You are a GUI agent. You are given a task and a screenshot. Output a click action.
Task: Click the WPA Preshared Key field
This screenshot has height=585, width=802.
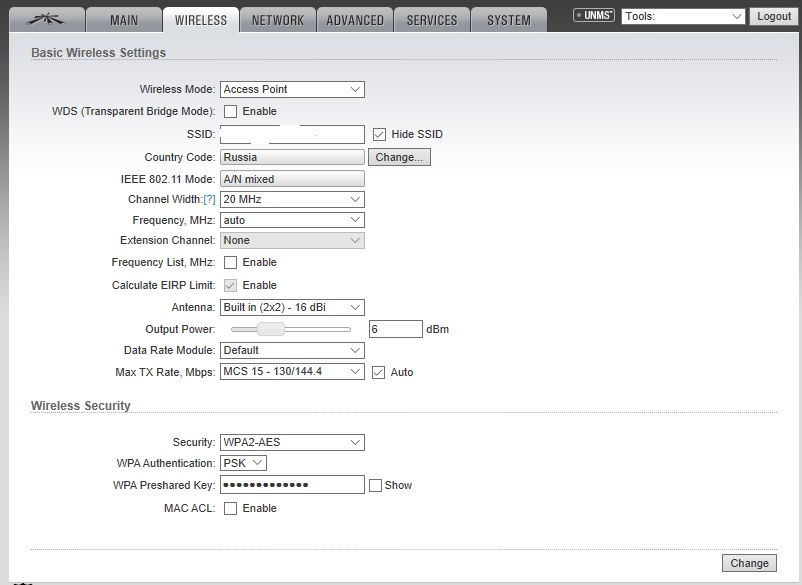point(292,485)
